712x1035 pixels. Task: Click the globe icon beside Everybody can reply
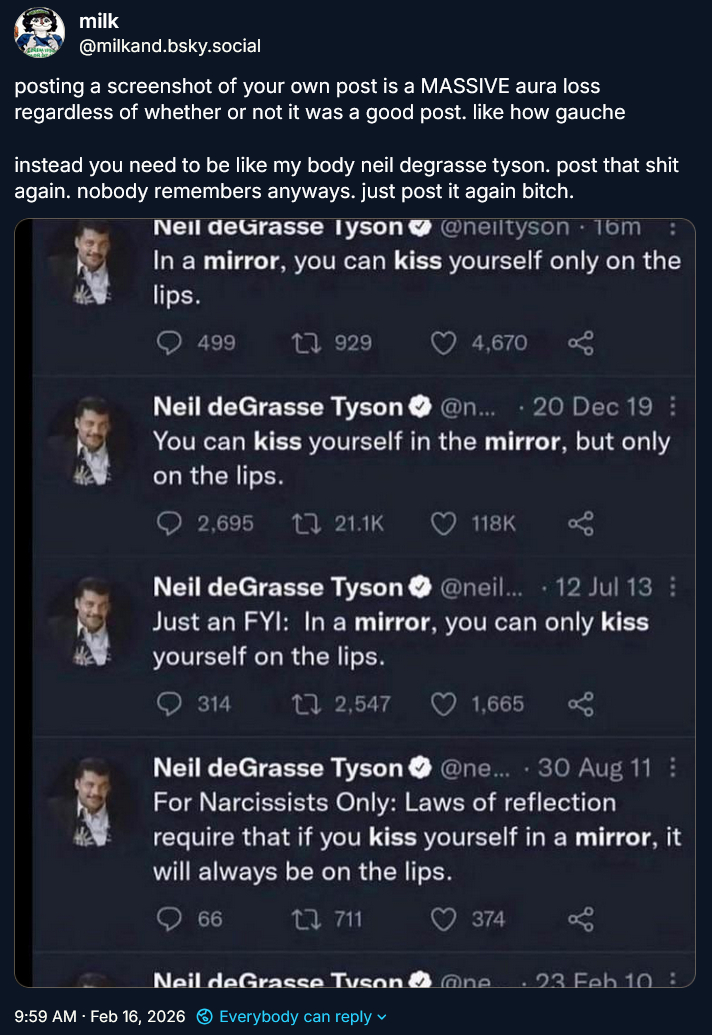(205, 1016)
